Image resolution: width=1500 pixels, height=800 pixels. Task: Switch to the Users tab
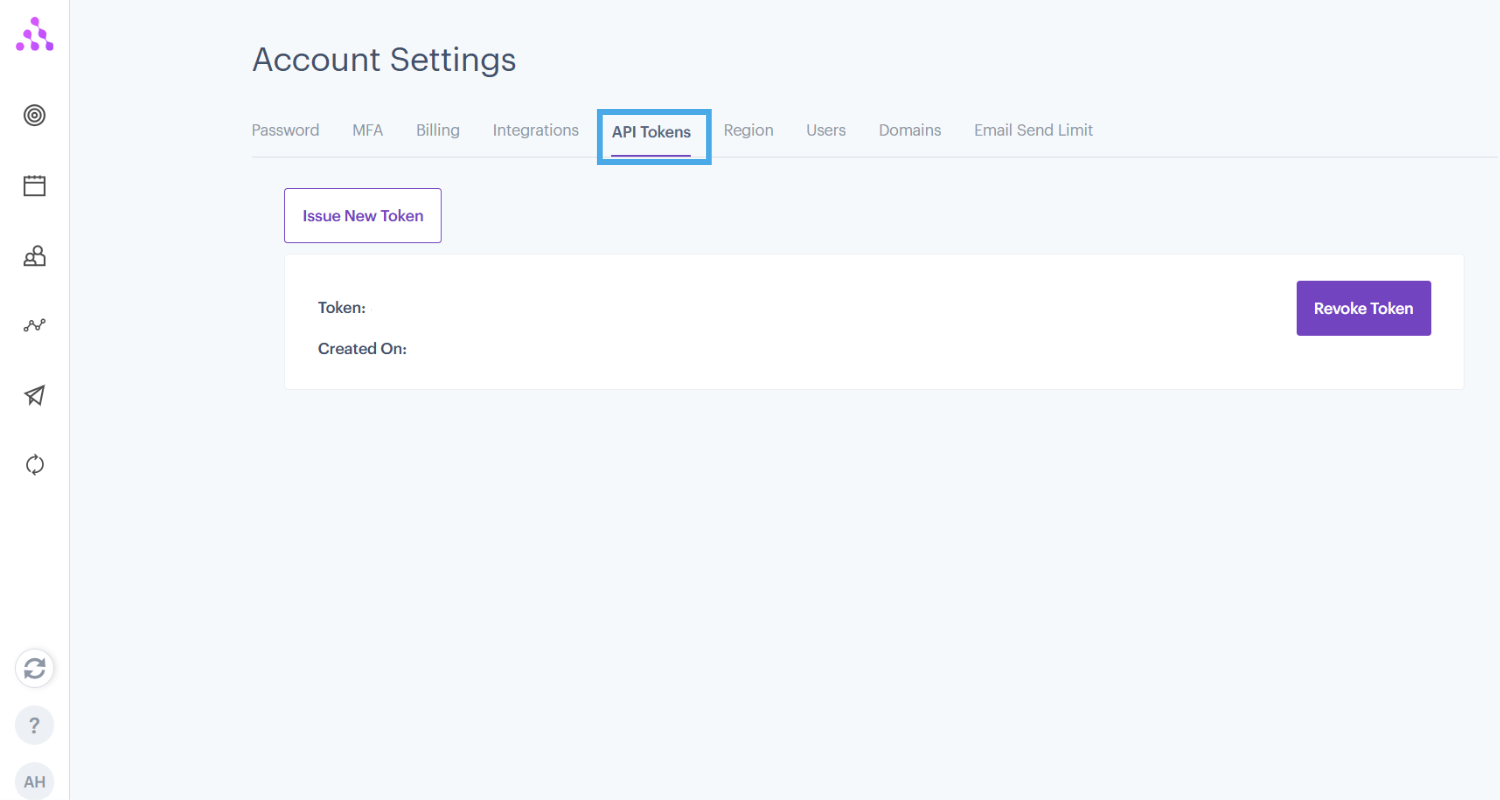(x=826, y=131)
